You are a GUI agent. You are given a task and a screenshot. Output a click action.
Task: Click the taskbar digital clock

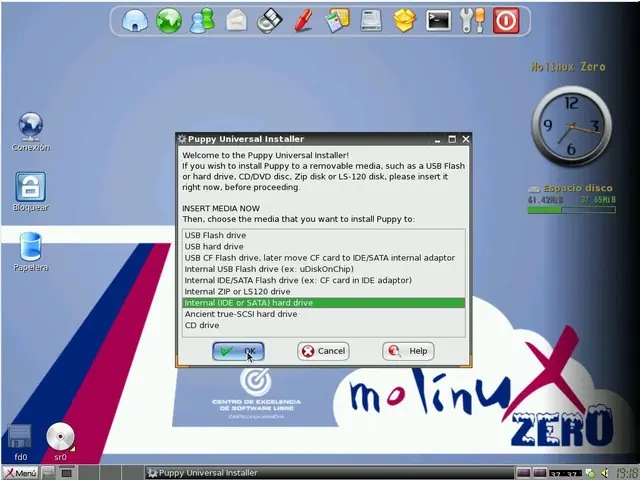[x=627, y=473]
